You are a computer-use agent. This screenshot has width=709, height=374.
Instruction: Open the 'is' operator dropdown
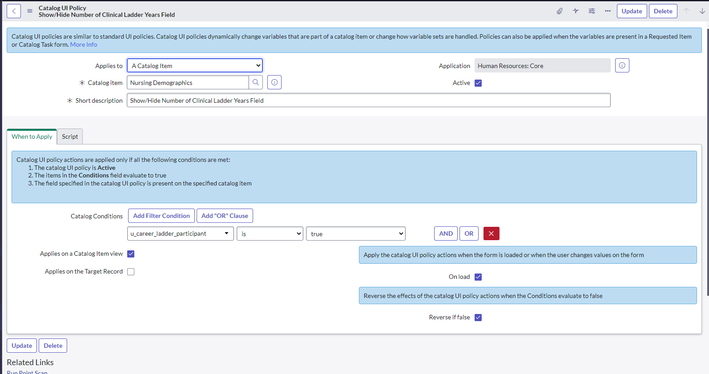click(270, 233)
